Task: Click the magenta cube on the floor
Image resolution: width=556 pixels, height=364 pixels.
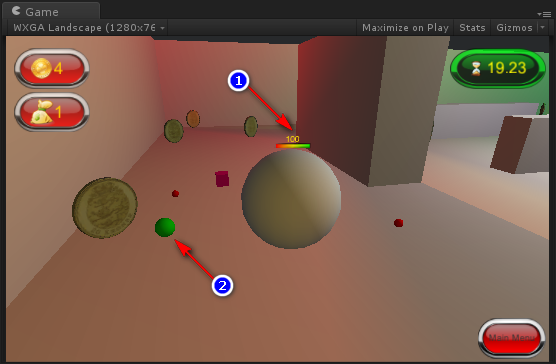Action: tap(222, 179)
